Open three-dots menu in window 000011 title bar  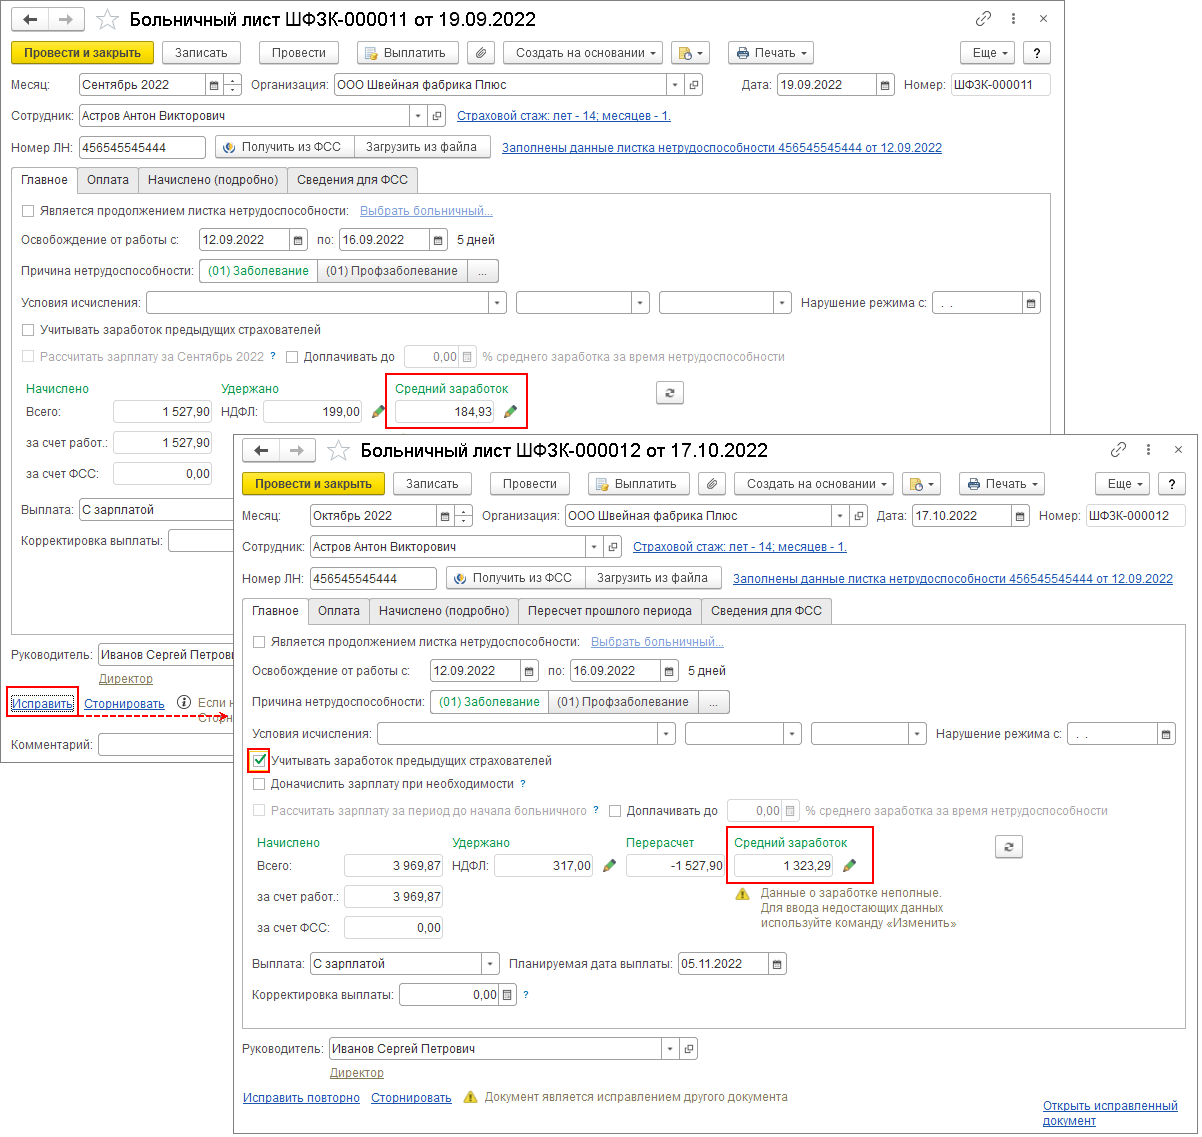pyautogui.click(x=1014, y=19)
